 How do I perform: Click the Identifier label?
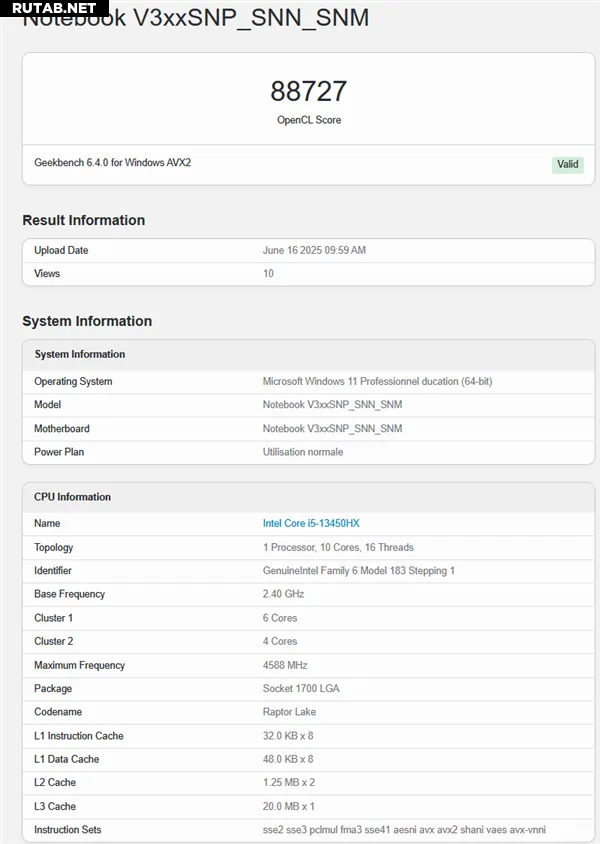53,571
